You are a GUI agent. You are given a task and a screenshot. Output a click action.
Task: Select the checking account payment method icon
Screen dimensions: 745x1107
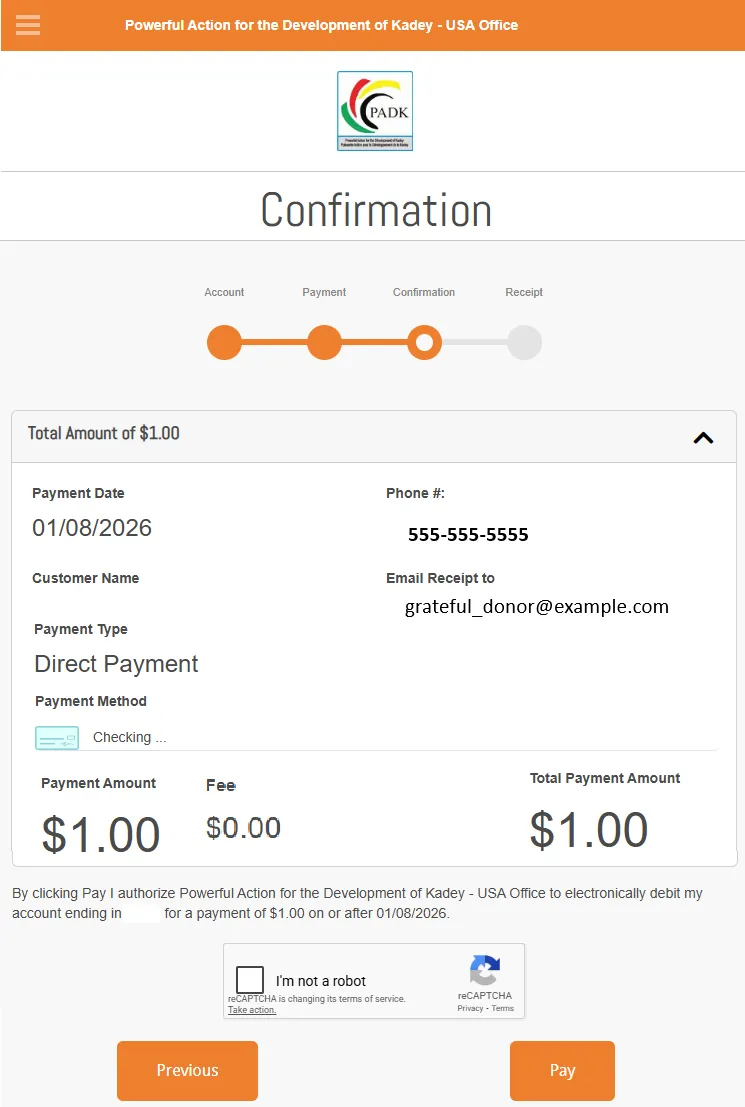[57, 737]
